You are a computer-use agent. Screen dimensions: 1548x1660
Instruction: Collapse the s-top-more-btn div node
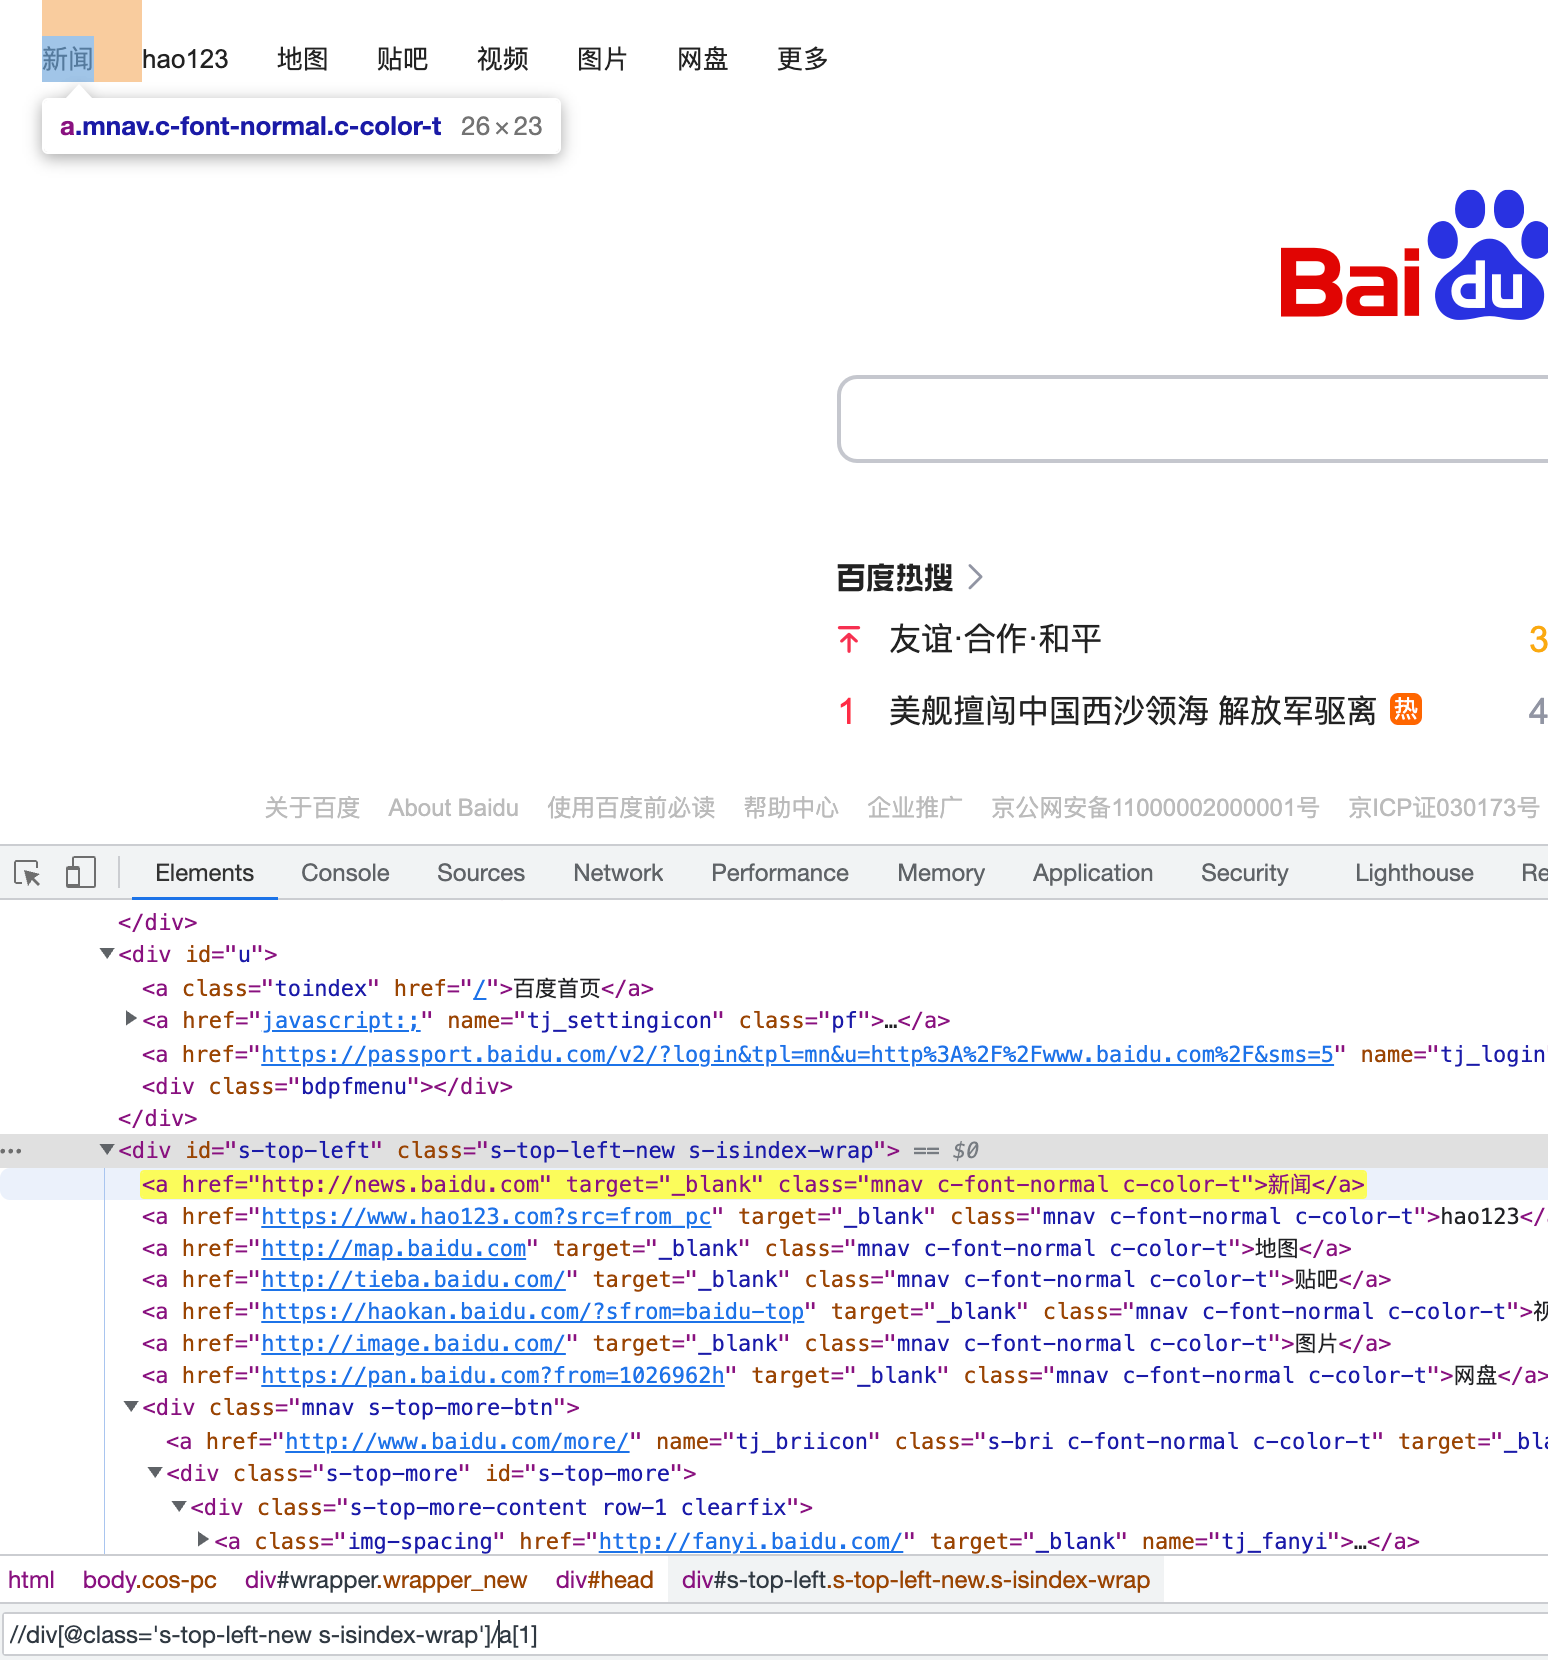pos(131,1407)
